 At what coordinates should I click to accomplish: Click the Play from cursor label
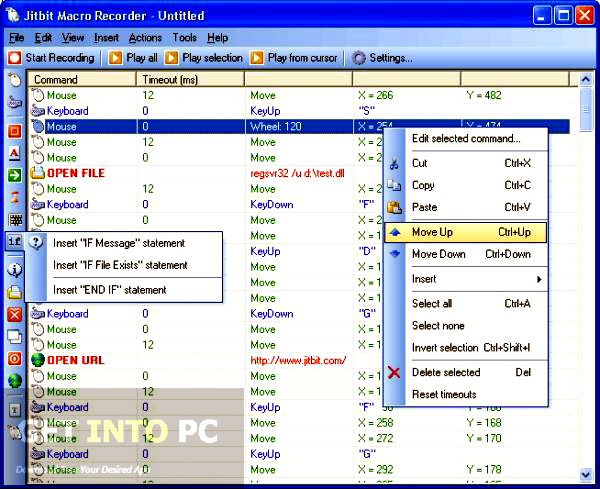tap(303, 58)
